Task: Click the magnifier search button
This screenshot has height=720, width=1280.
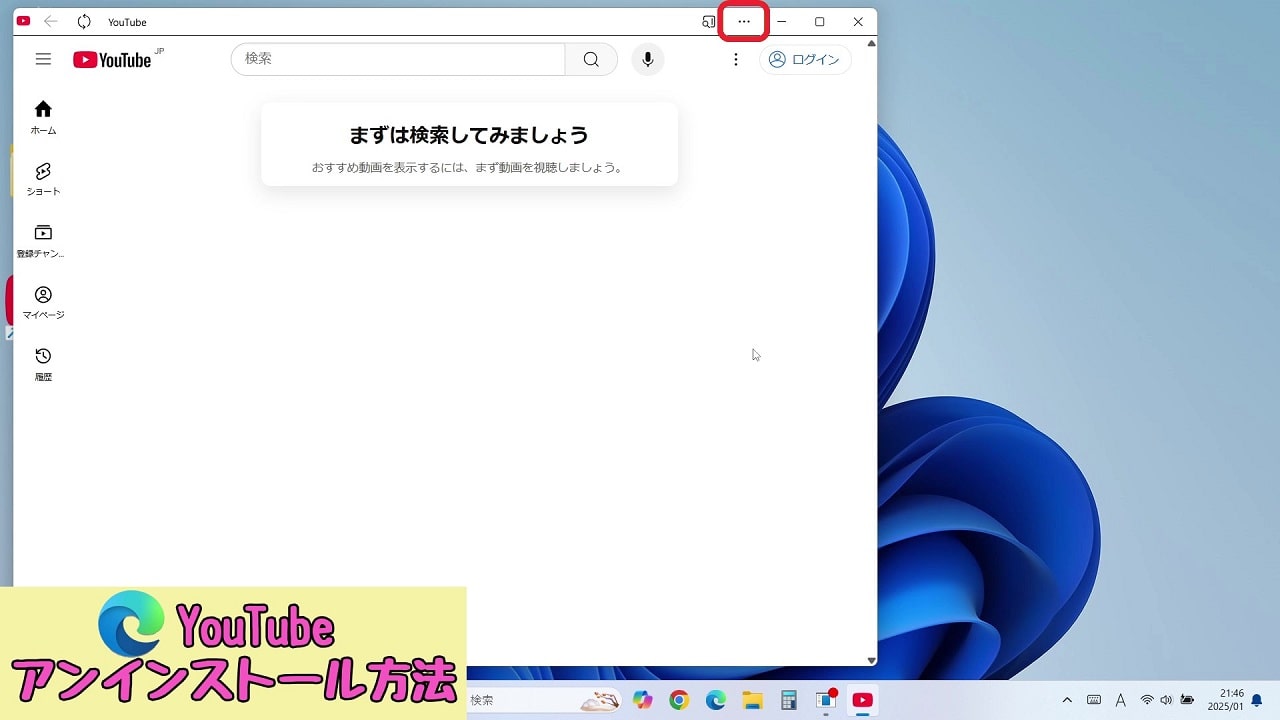Action: point(591,59)
